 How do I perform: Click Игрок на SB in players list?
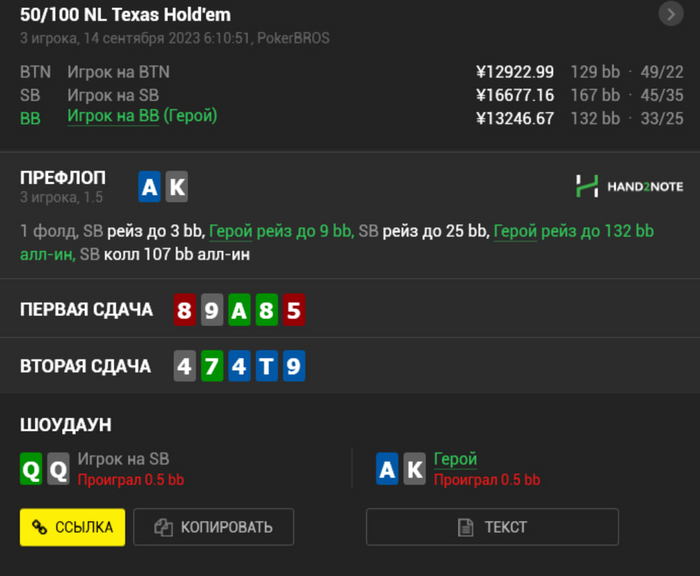click(x=113, y=95)
